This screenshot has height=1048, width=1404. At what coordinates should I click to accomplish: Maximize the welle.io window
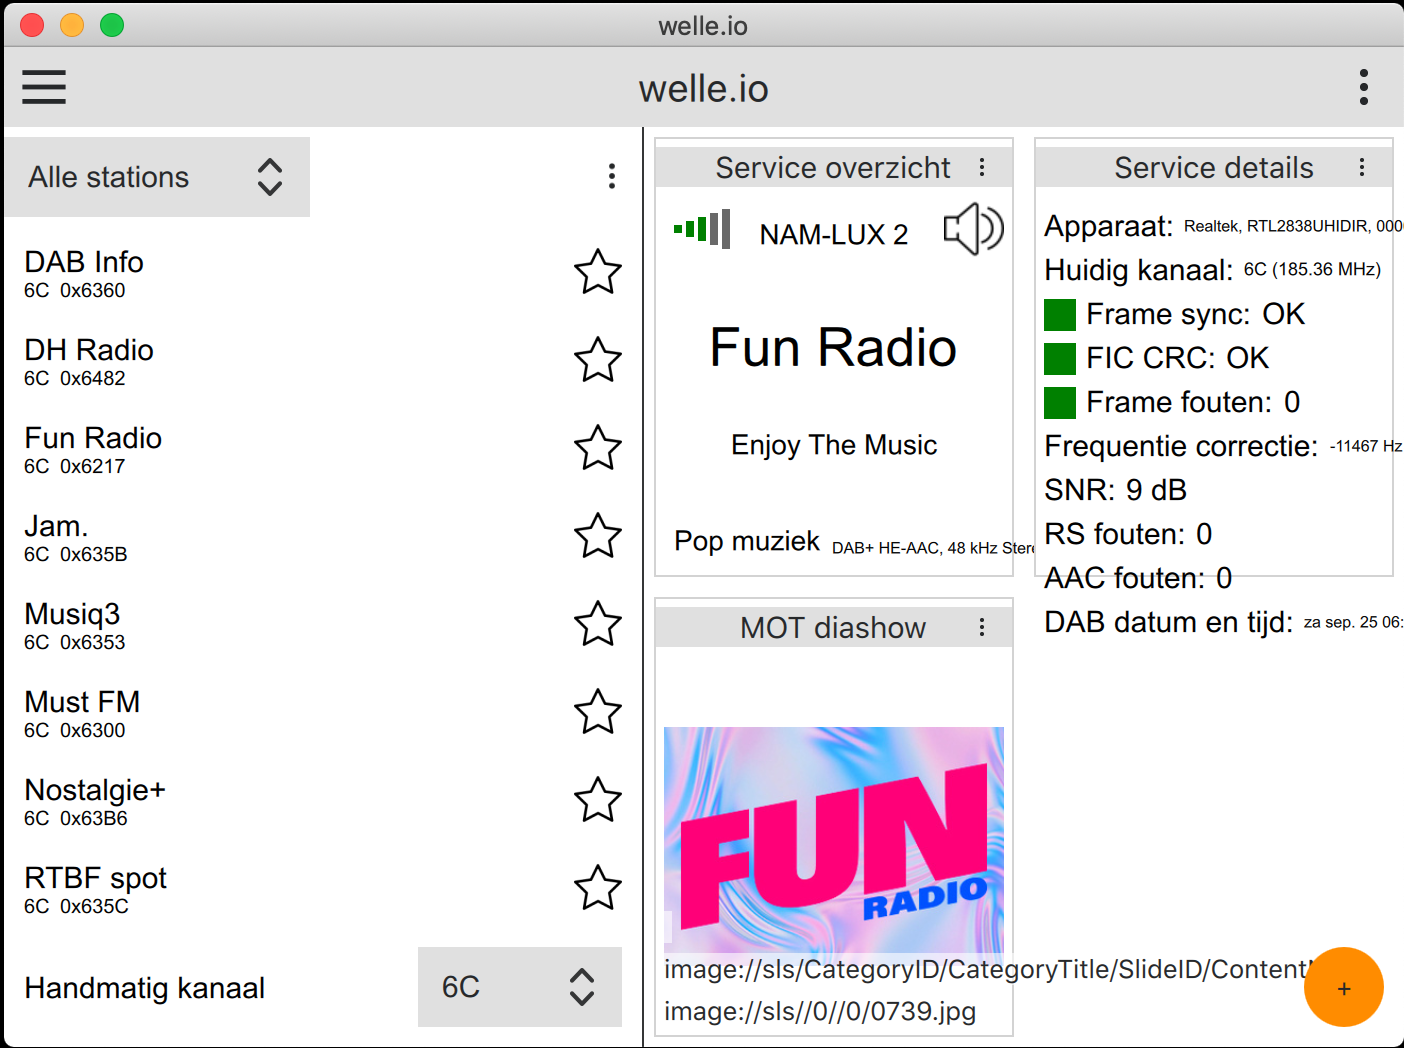point(112,25)
